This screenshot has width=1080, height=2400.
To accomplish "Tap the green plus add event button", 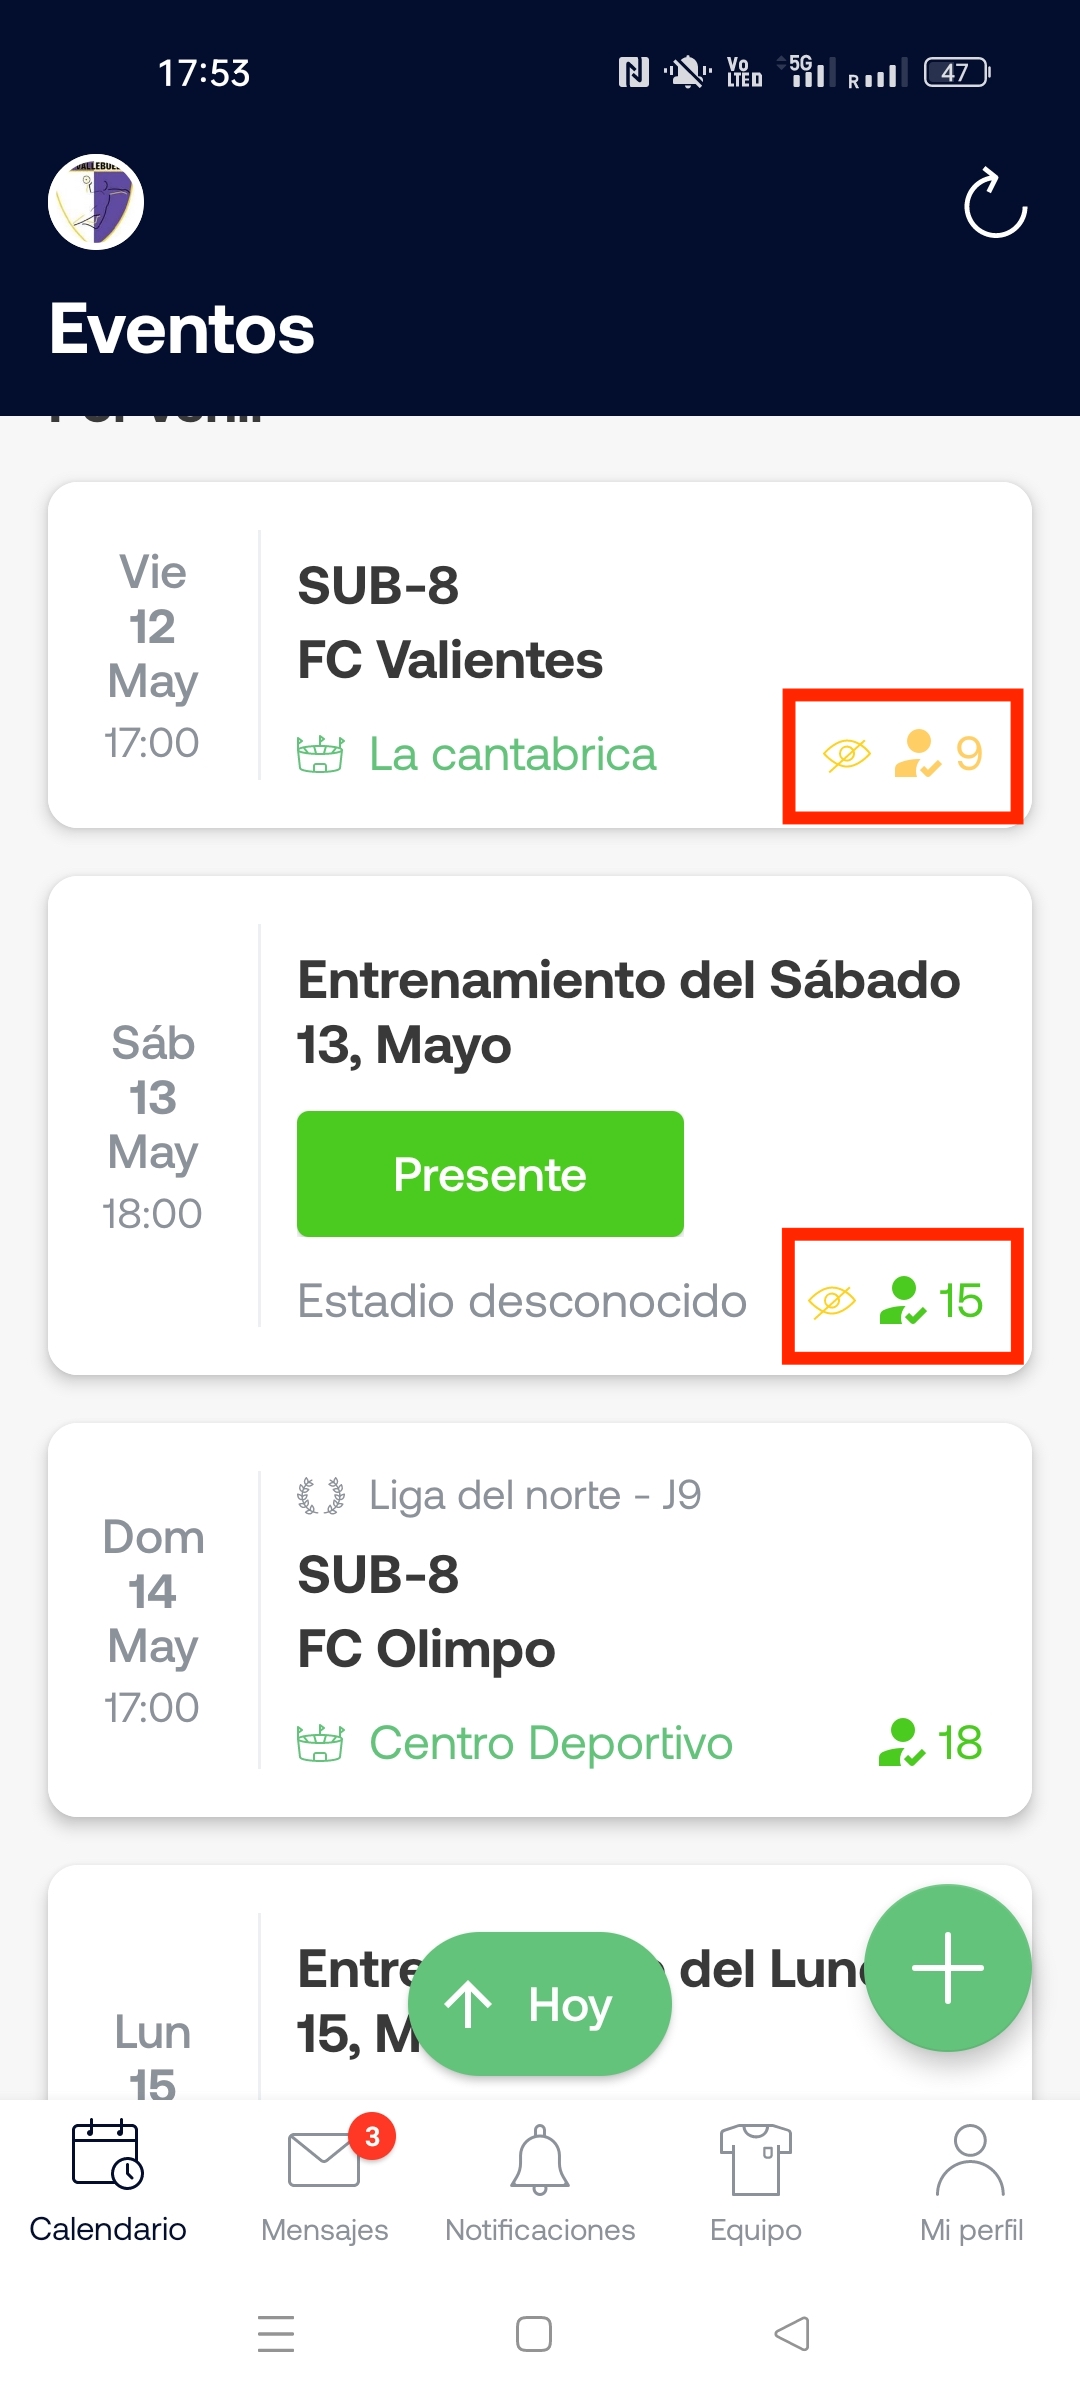I will tap(947, 1967).
